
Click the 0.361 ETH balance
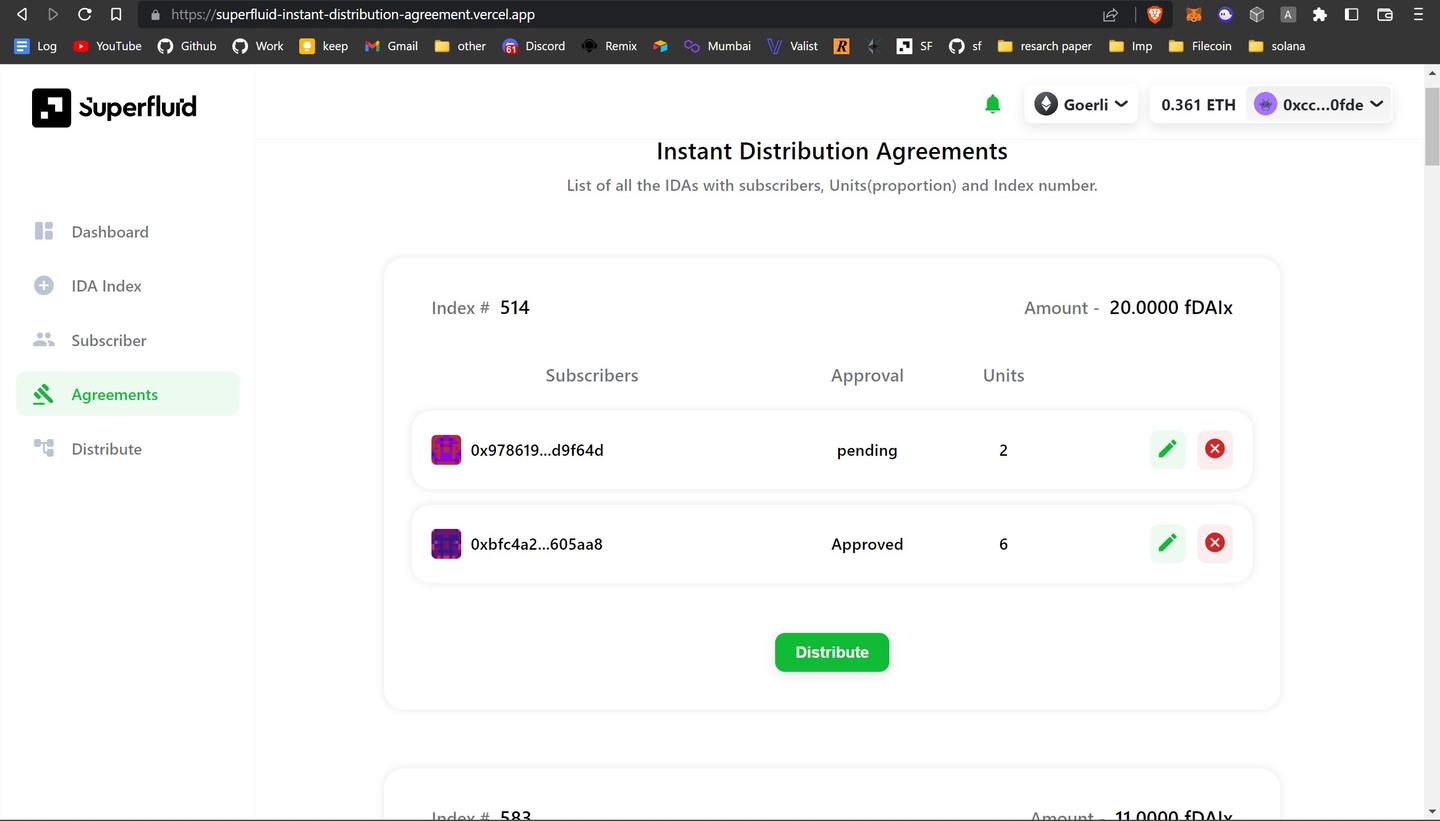click(1198, 104)
